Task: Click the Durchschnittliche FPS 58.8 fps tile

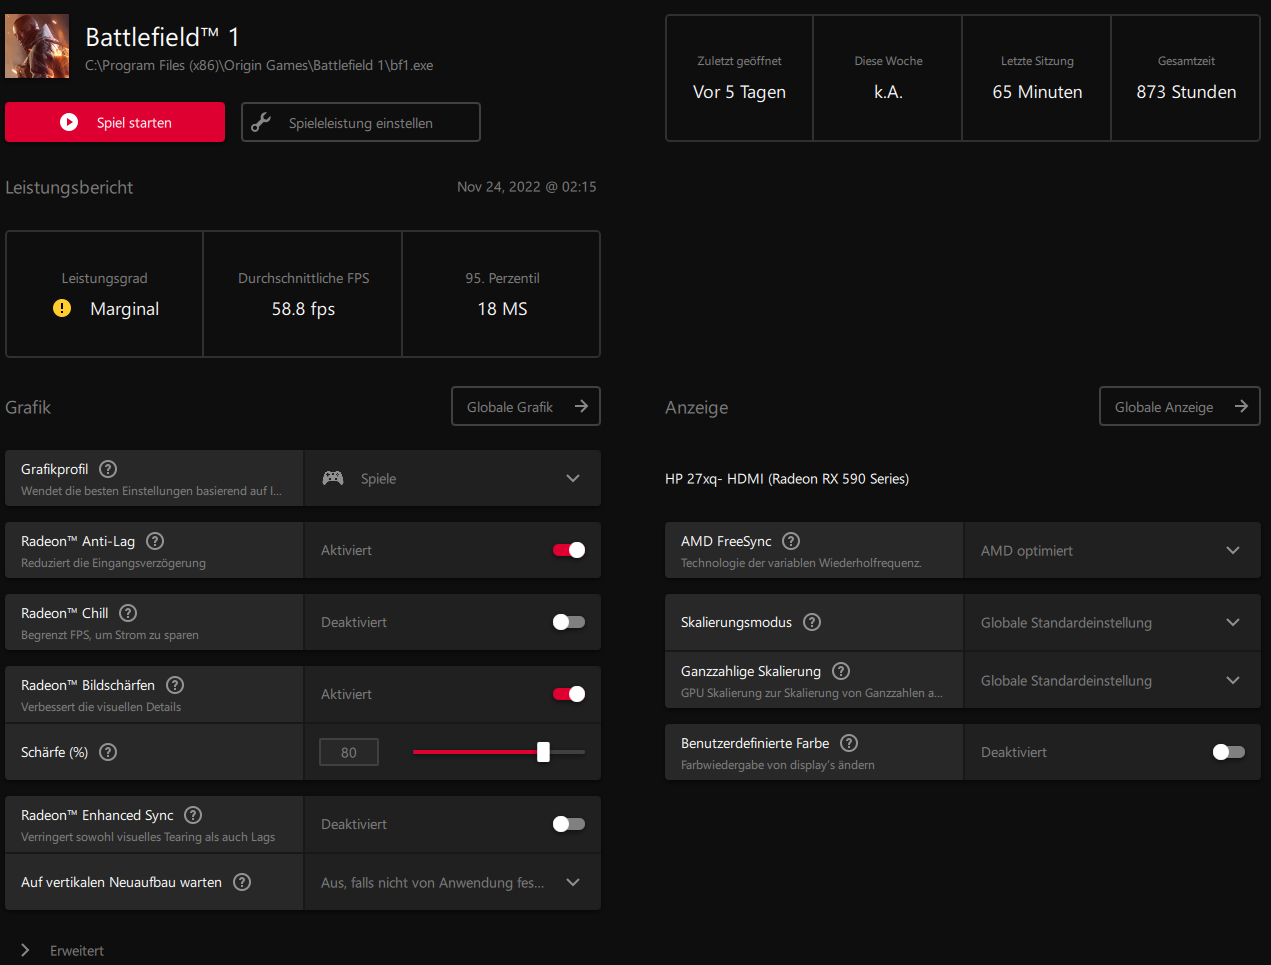Action: pyautogui.click(x=303, y=294)
